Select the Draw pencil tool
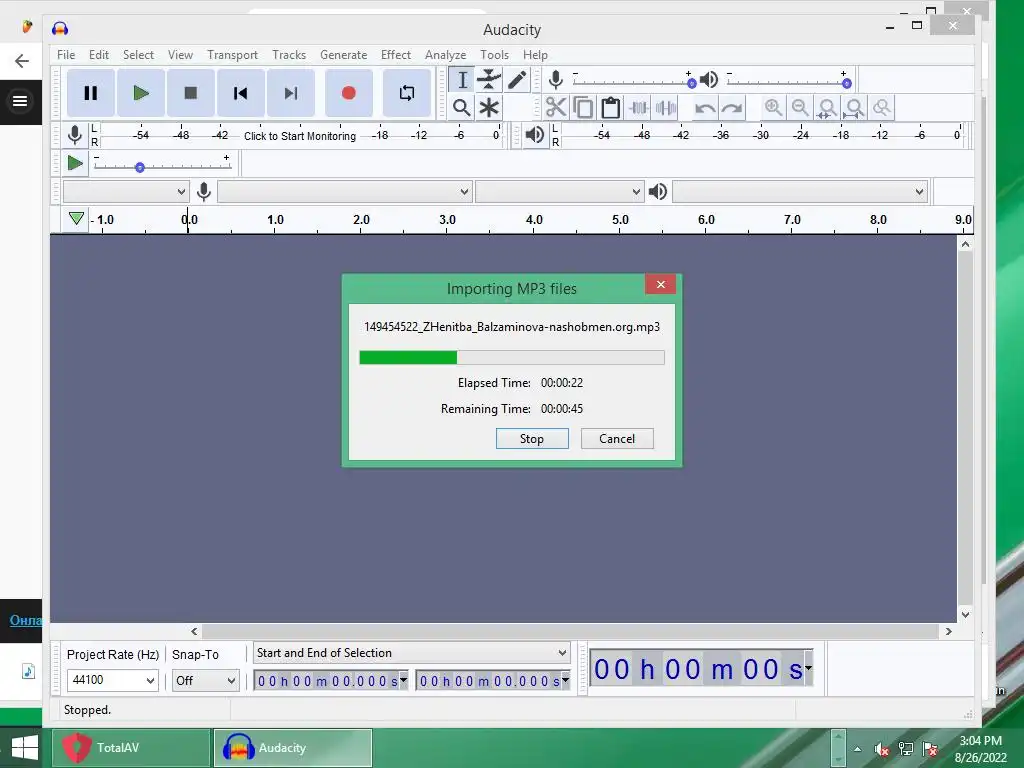This screenshot has width=1024, height=768. click(x=517, y=80)
